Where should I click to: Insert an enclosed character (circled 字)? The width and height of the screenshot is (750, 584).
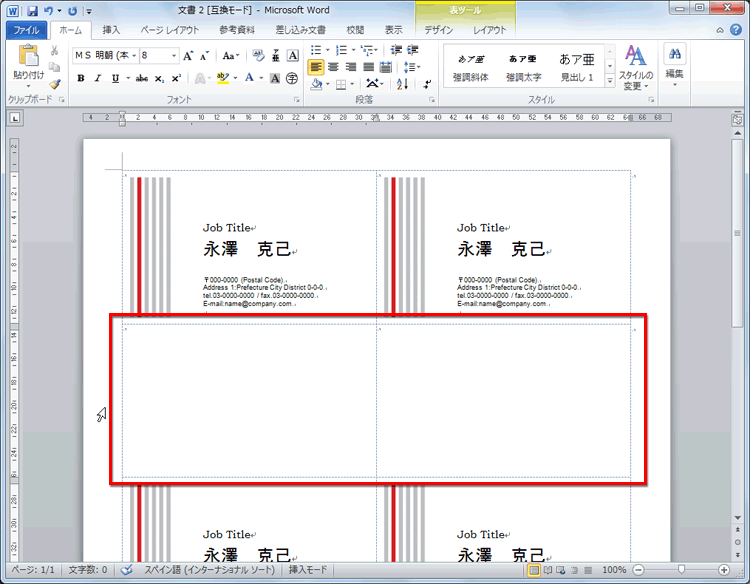coord(292,78)
